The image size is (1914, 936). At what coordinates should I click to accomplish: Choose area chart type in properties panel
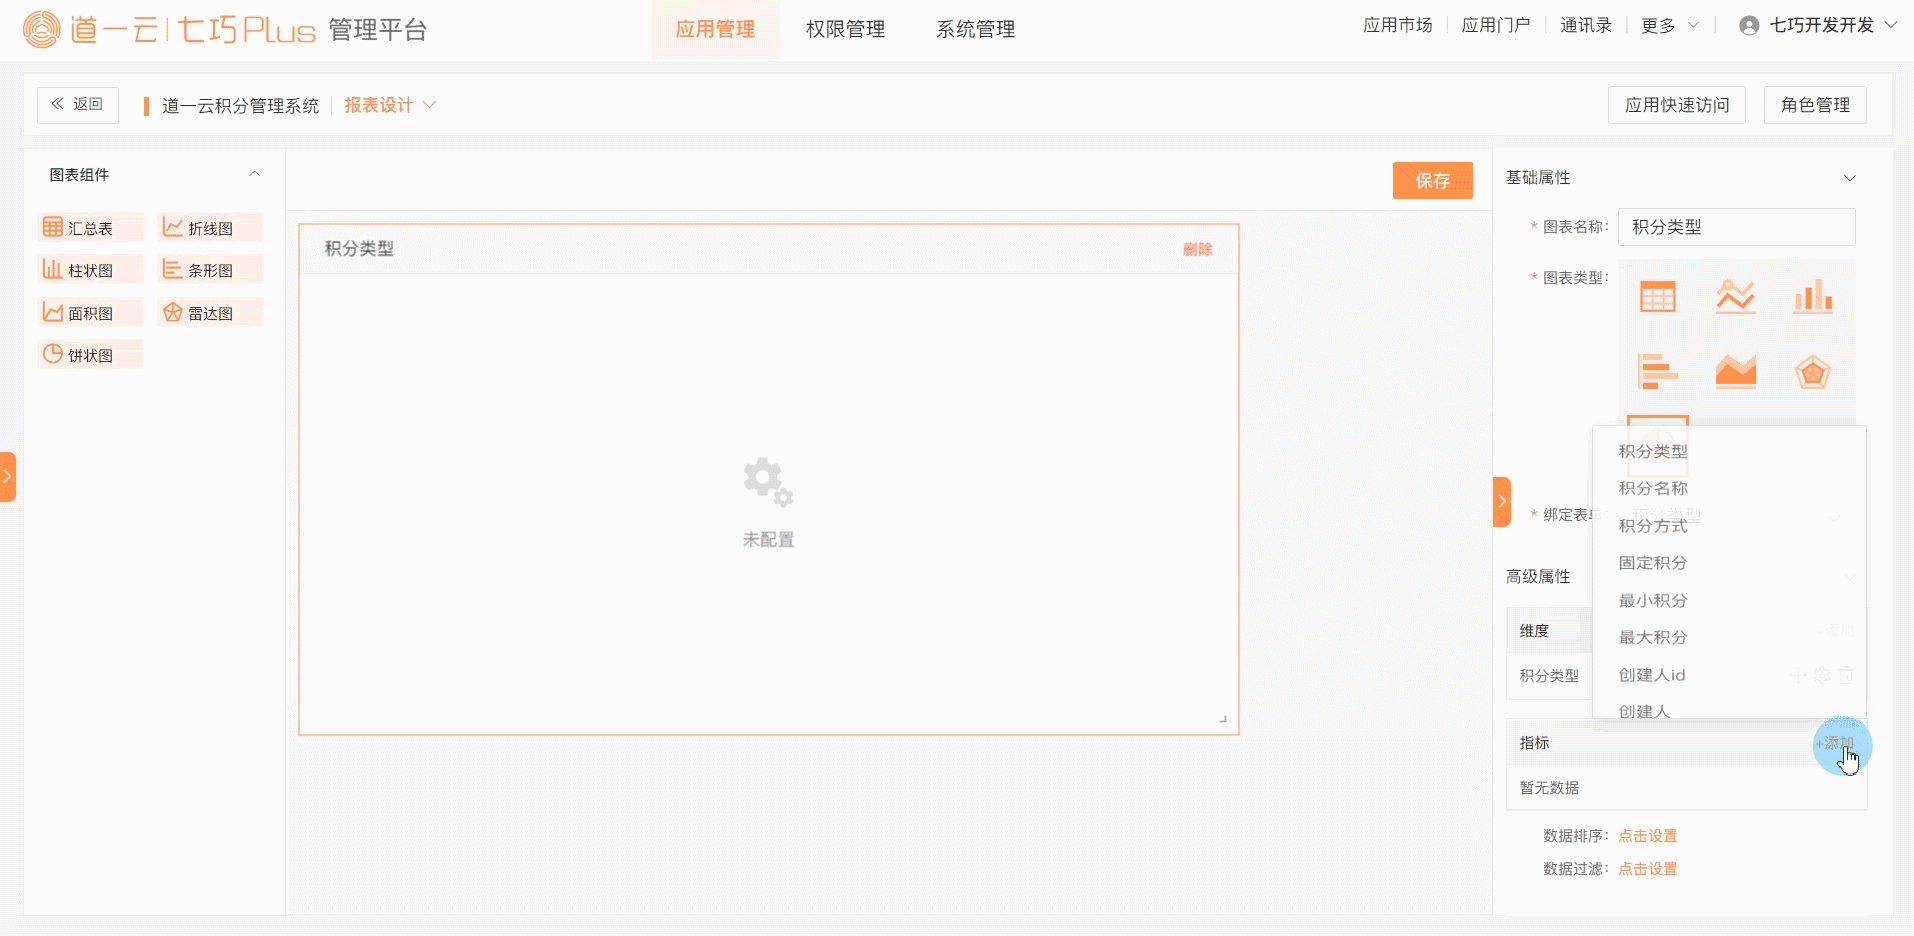click(1735, 372)
